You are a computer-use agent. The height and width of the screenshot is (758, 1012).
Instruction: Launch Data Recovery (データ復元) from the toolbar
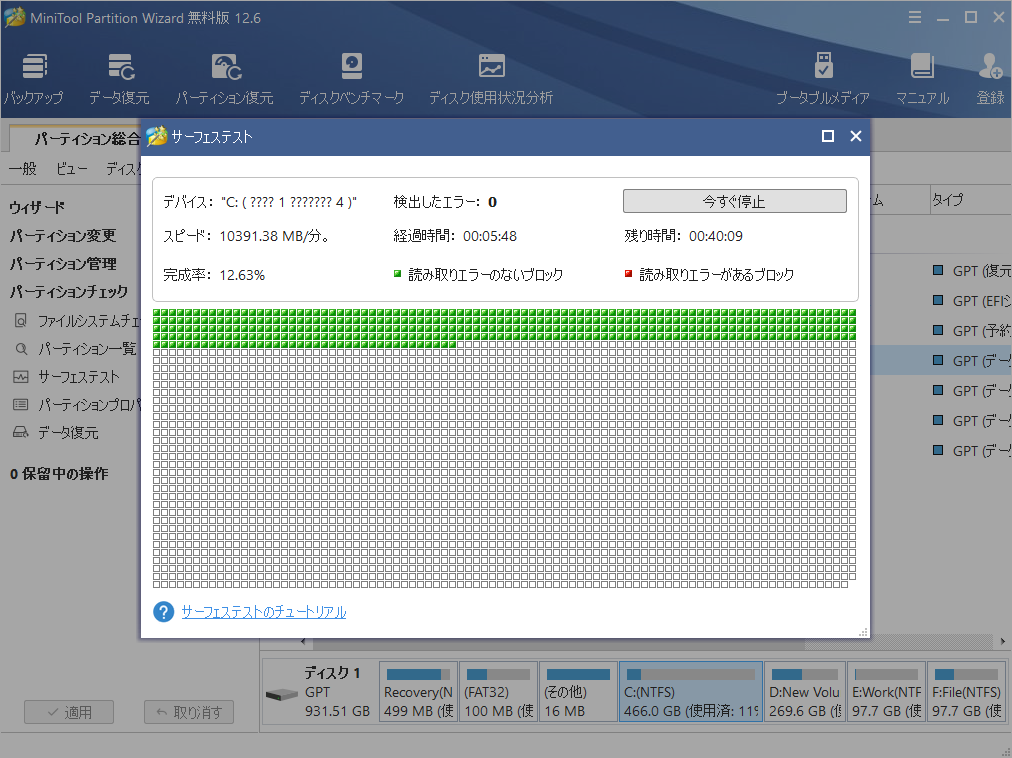pos(119,79)
